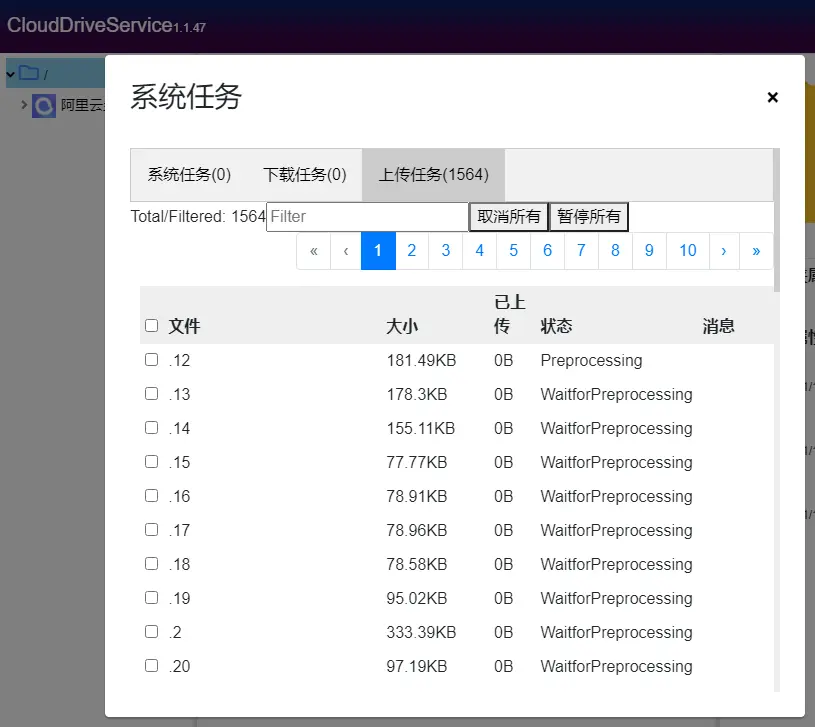Go to page 5

514,251
